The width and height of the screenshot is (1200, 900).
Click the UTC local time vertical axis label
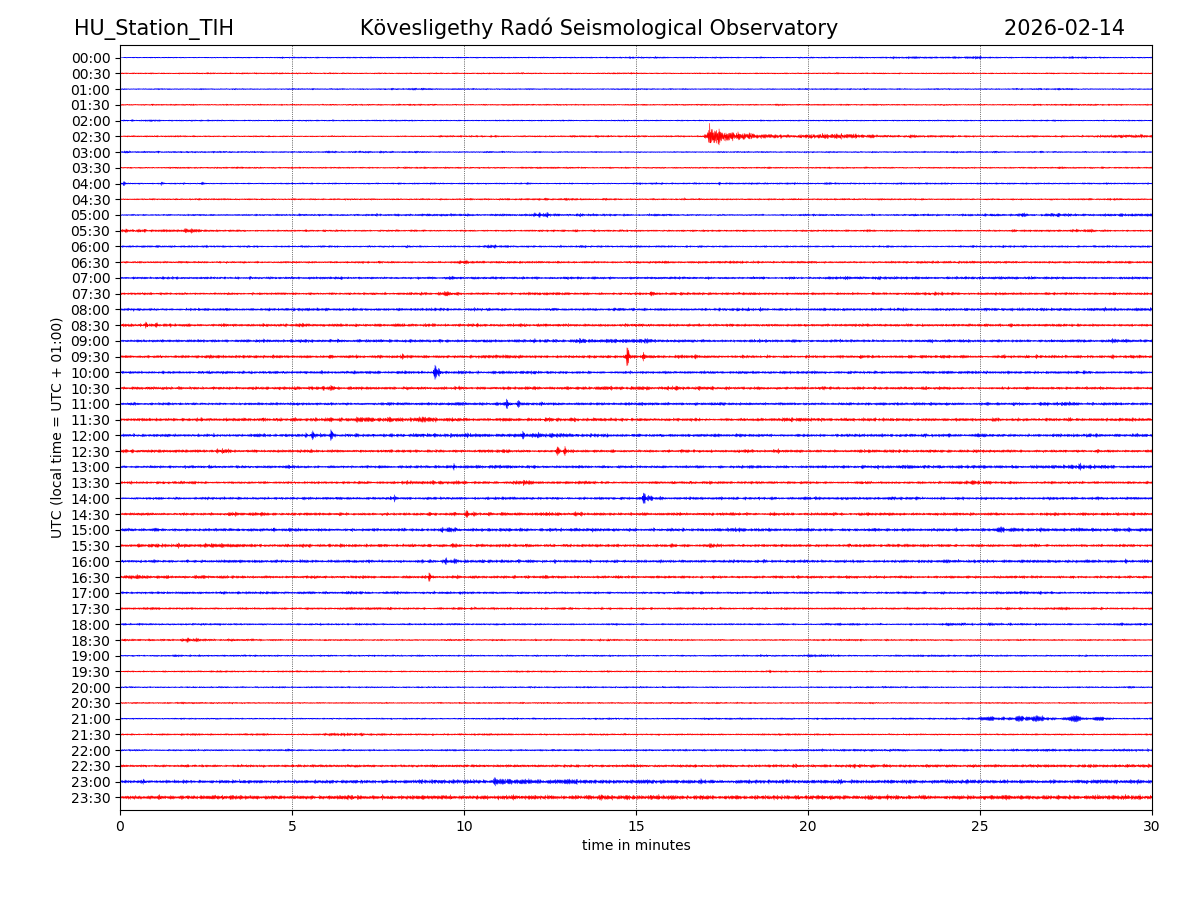[x=57, y=427]
